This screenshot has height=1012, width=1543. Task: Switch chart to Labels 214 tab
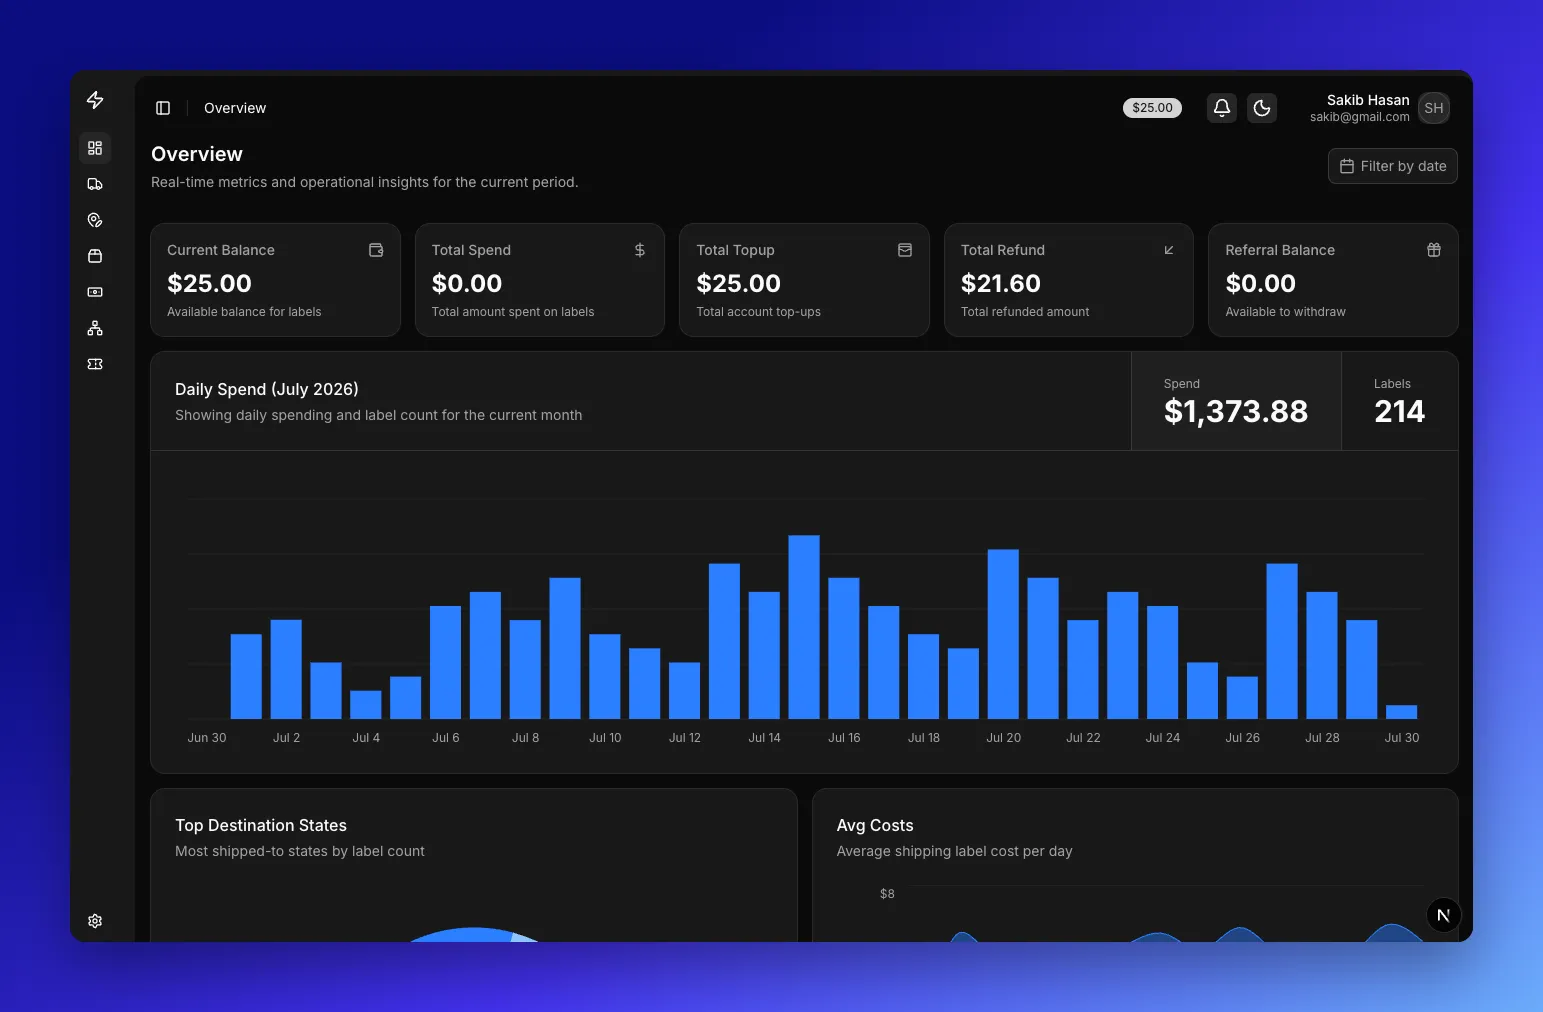[1400, 401]
